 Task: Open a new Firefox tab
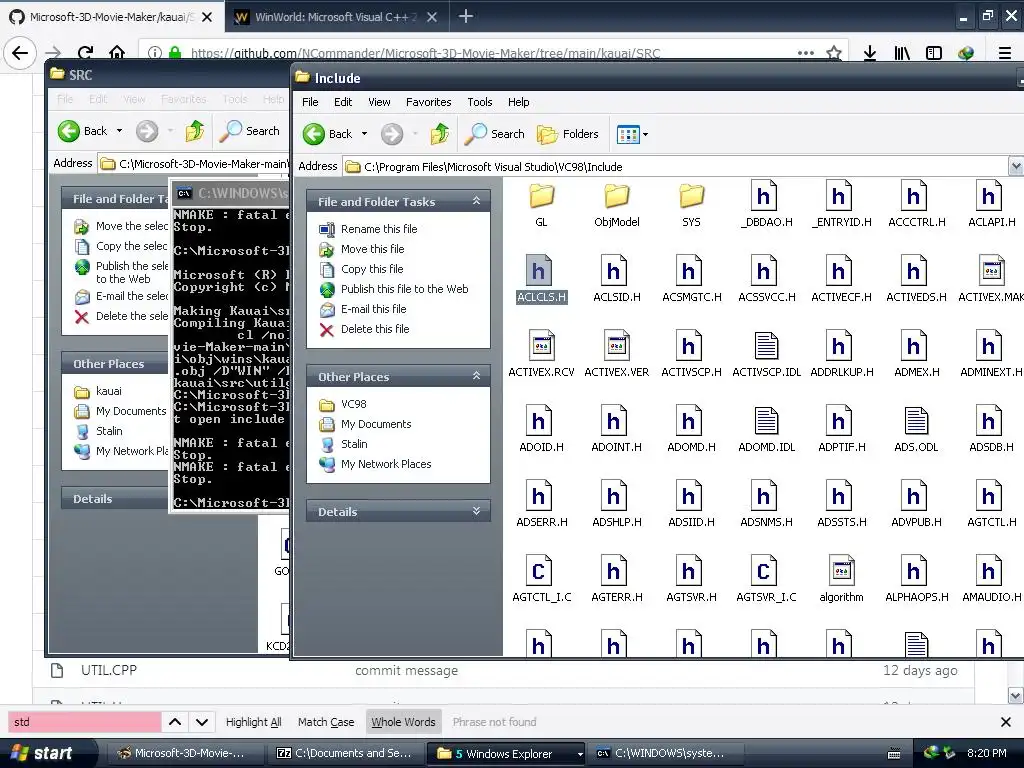click(466, 16)
